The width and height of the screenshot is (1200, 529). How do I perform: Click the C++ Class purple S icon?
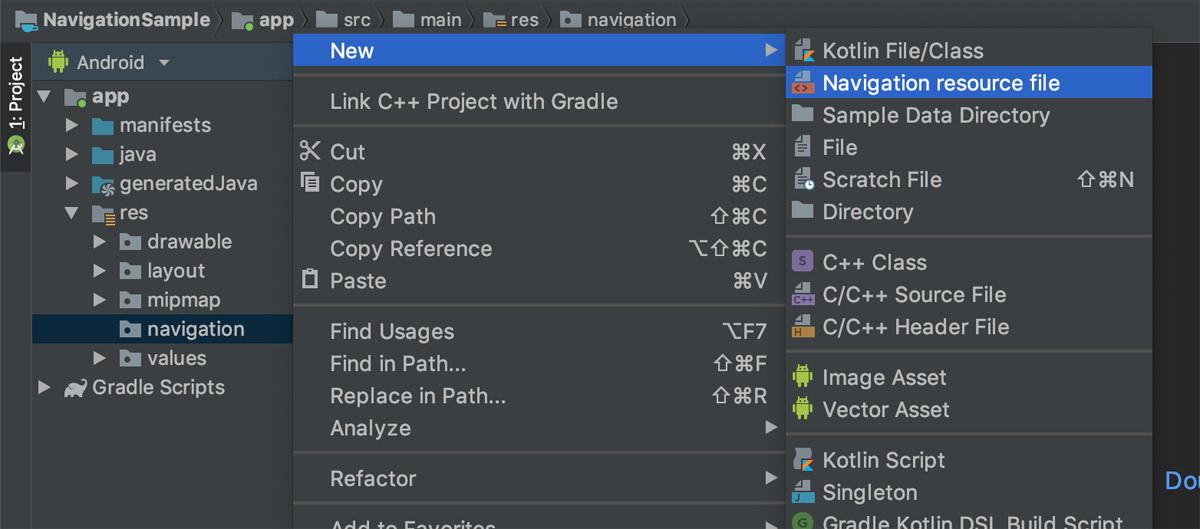[803, 262]
